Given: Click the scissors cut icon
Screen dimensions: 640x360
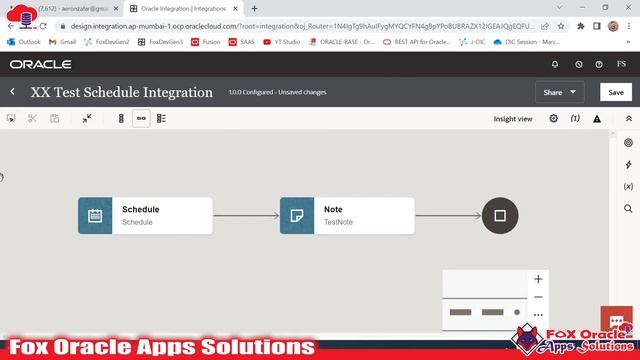Looking at the screenshot, I should pyautogui.click(x=33, y=119).
